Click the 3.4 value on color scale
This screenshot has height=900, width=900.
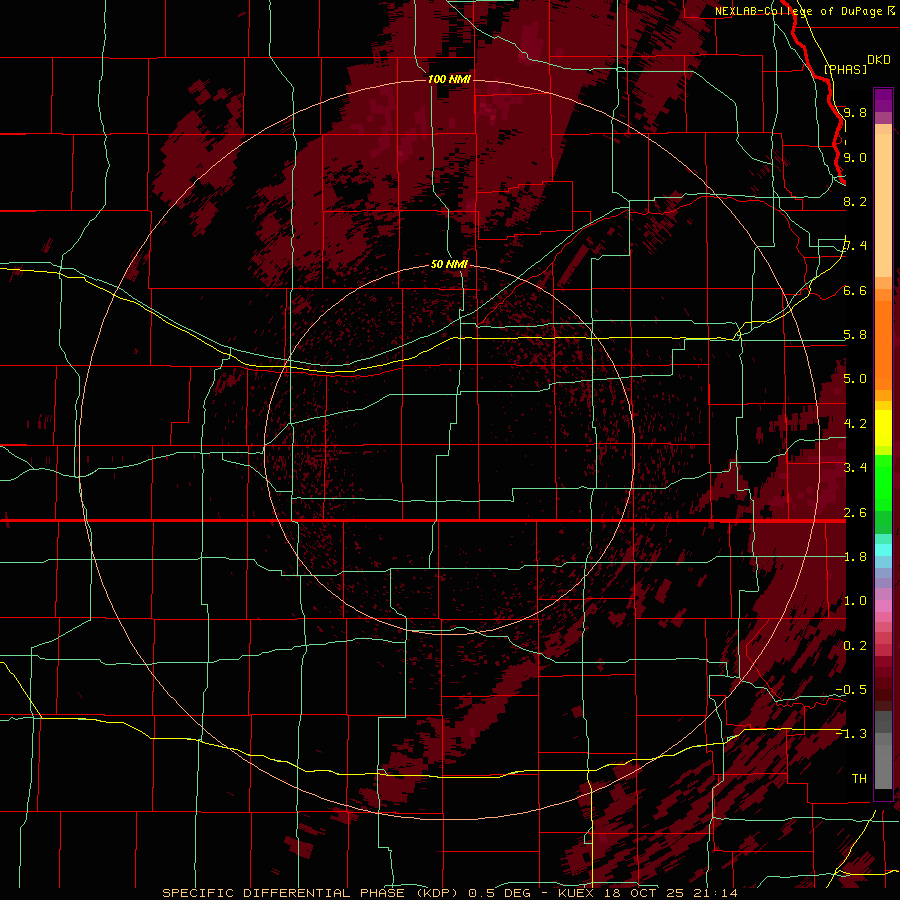pos(855,468)
